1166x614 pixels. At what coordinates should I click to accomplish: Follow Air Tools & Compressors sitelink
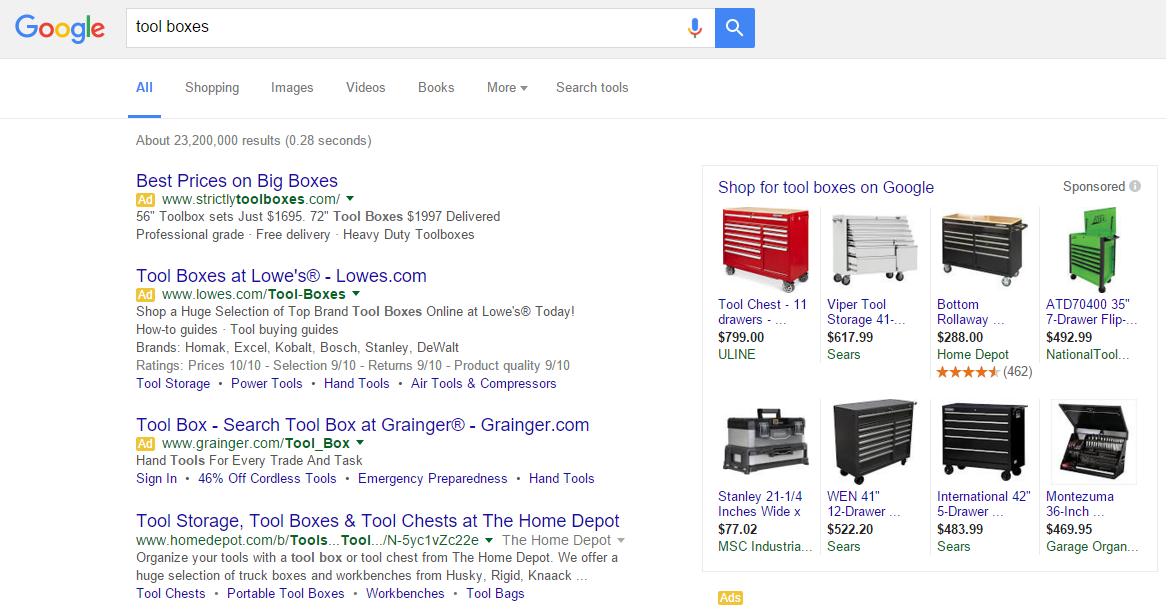483,384
